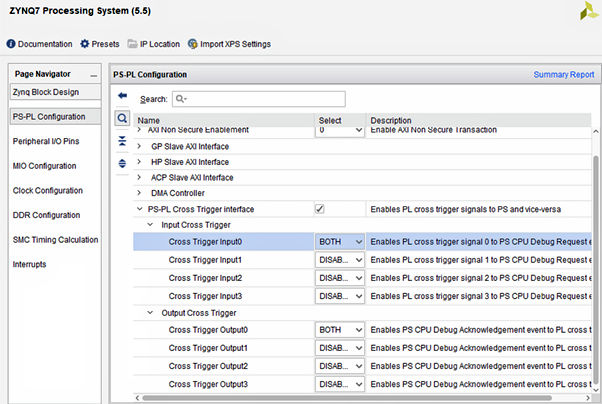This screenshot has height=404, width=602.
Task: Expand the DMA Controller tree node
Action: 139,193
